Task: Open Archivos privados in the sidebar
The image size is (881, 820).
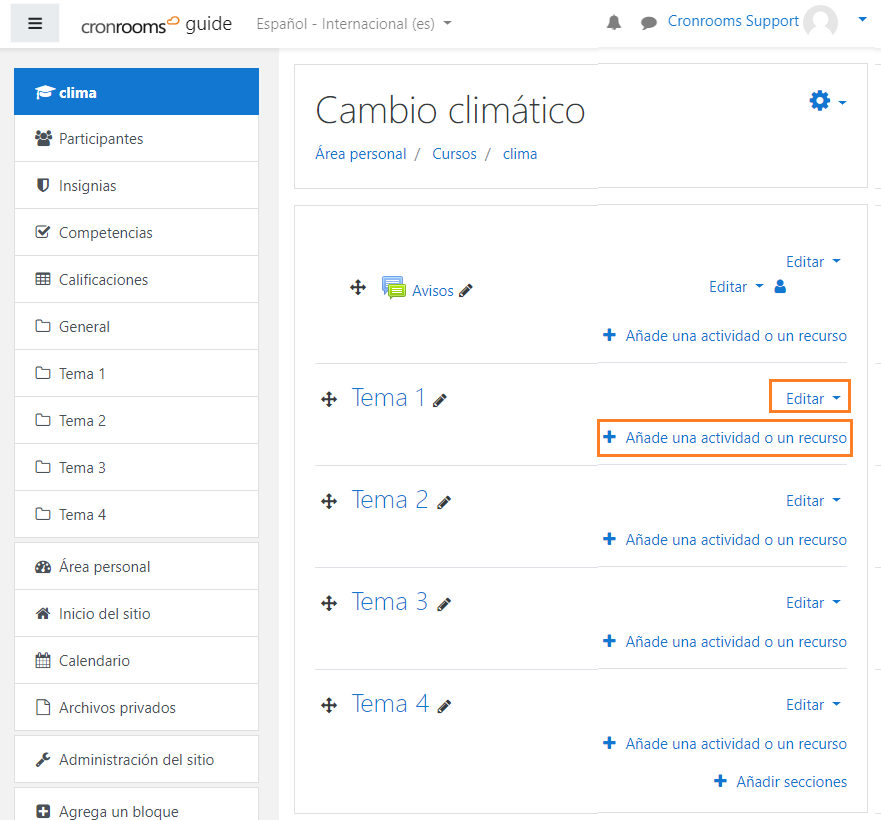Action: click(x=136, y=707)
